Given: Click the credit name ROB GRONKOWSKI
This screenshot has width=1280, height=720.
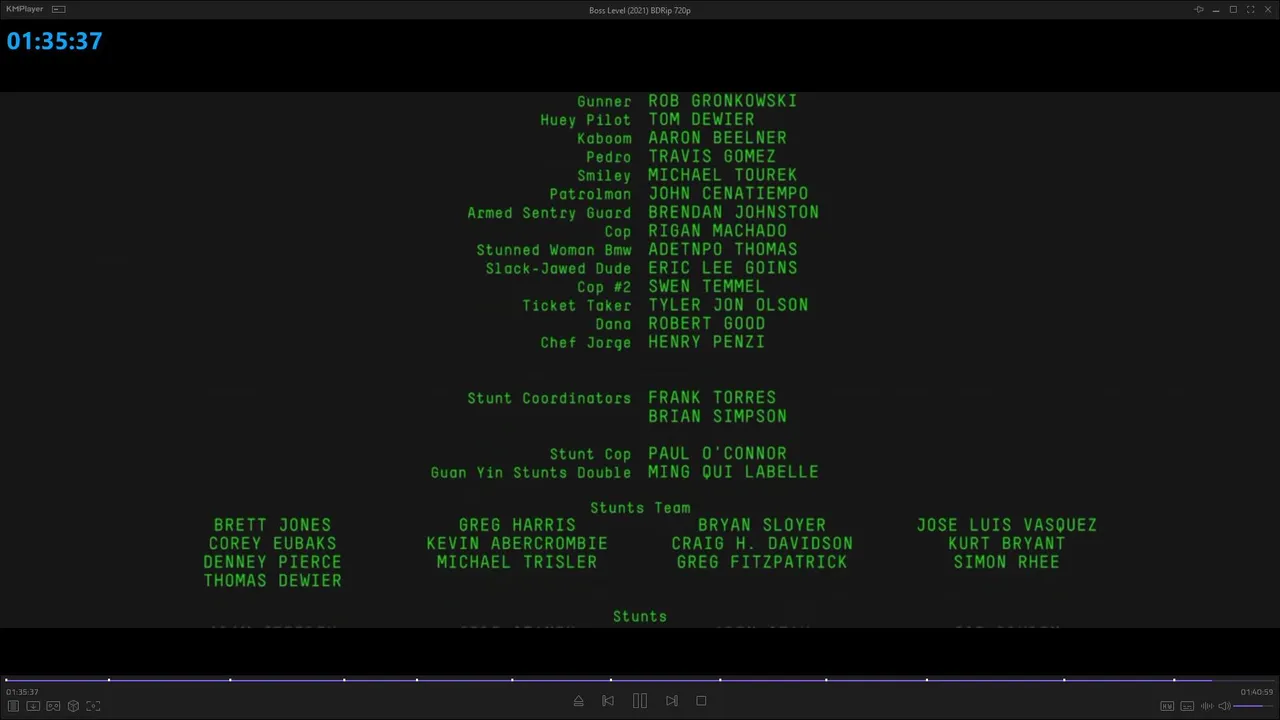Looking at the screenshot, I should [723, 101].
